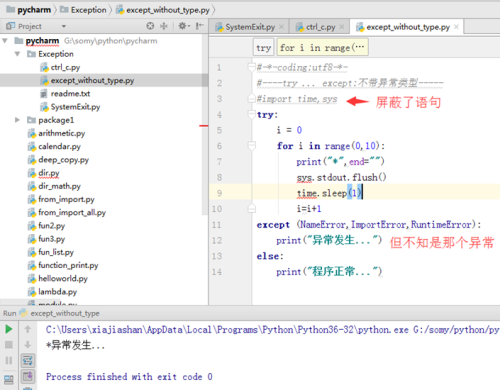Collapse the Exception folder

point(17,54)
